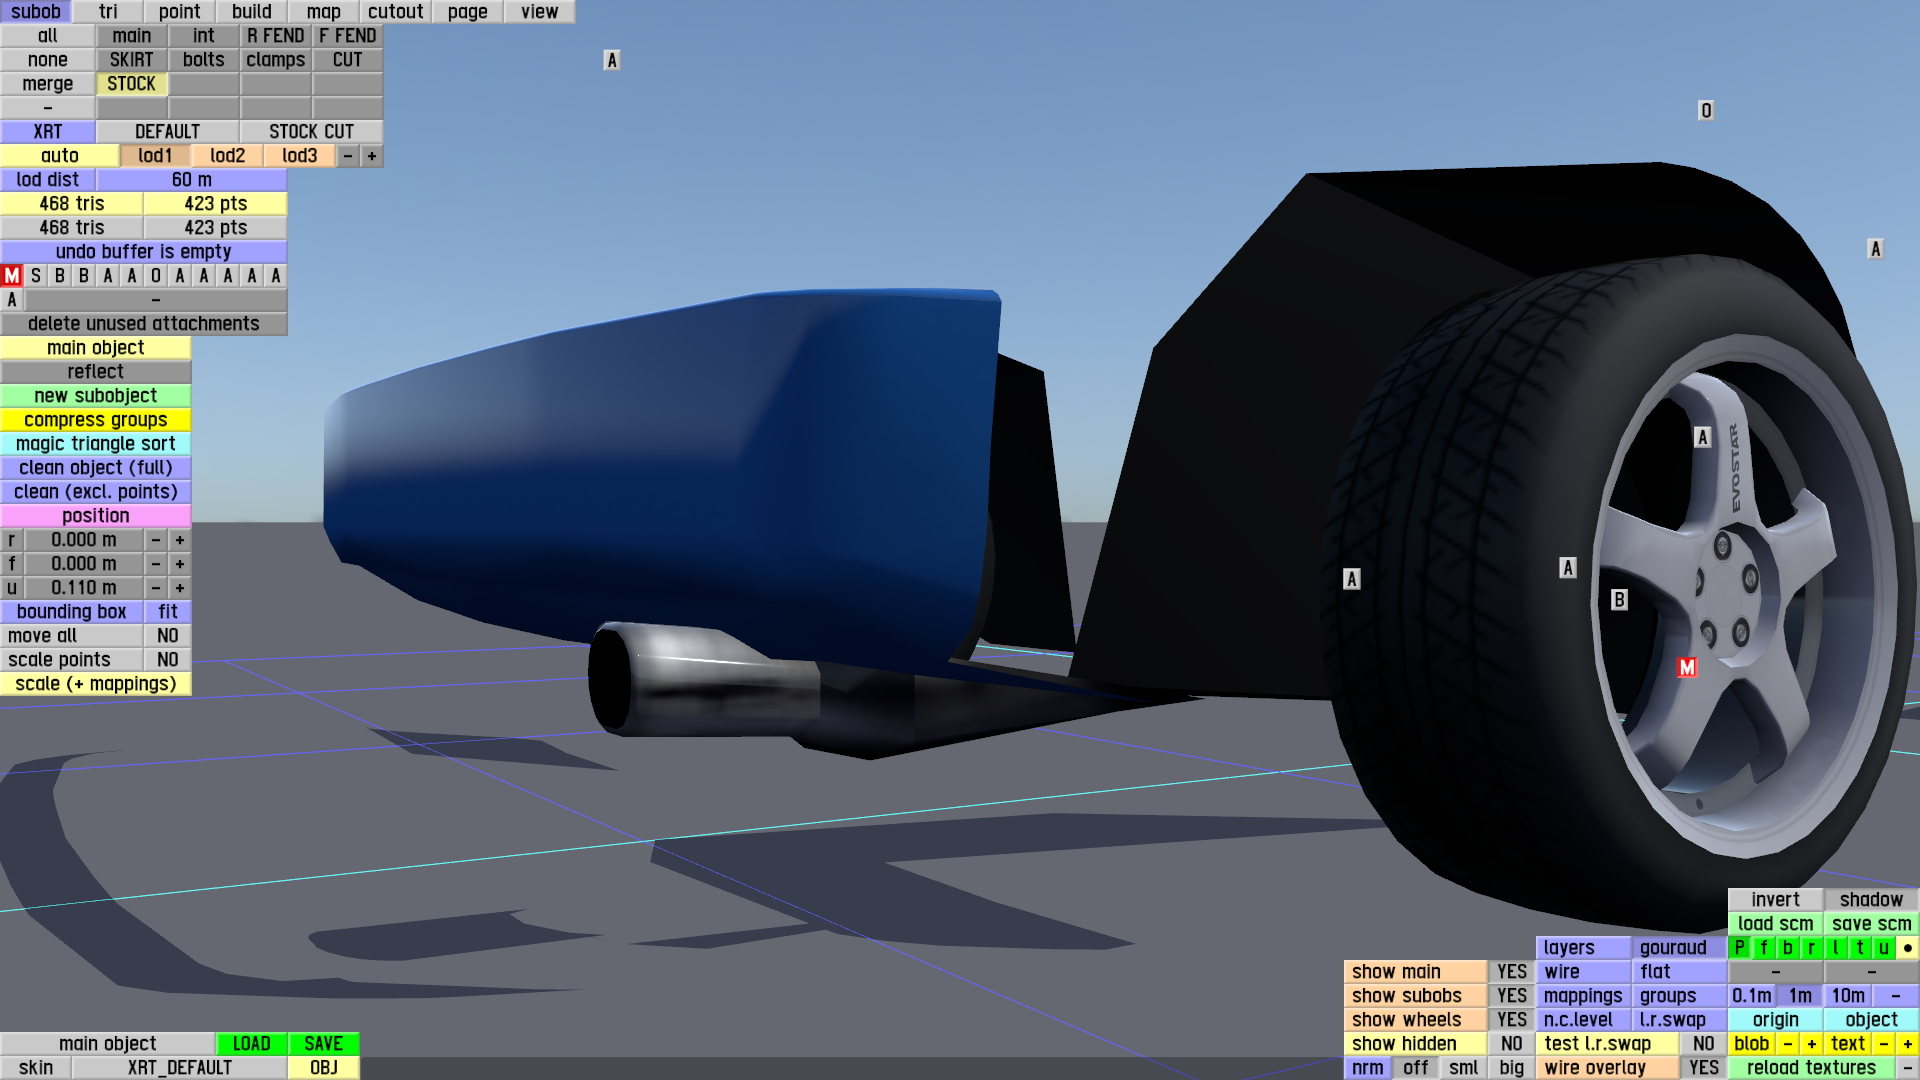Image resolution: width=1920 pixels, height=1080 pixels.
Task: Switch to front view with f button
Action: pyautogui.click(x=1763, y=948)
